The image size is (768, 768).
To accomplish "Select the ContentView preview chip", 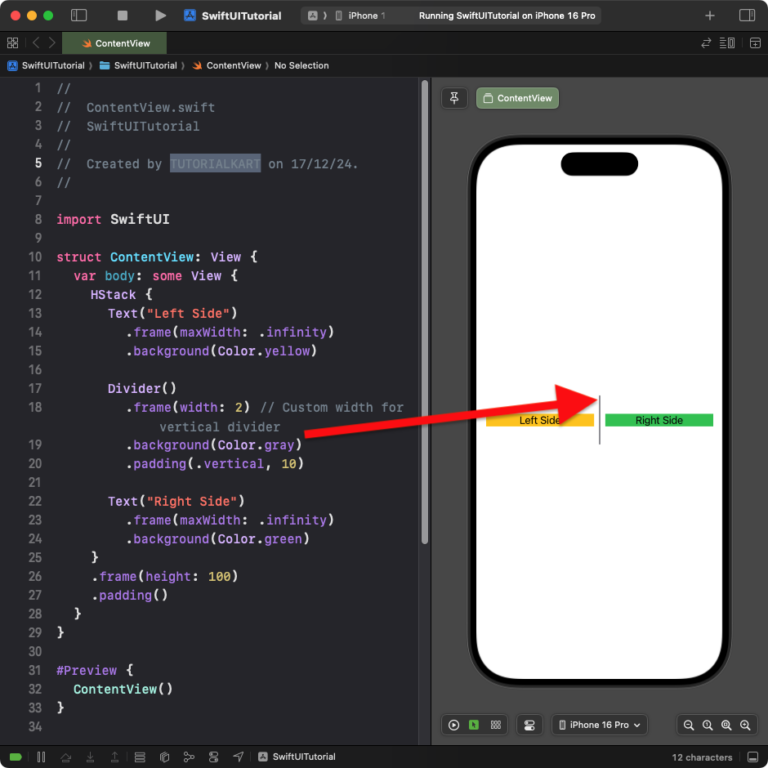I will (517, 98).
